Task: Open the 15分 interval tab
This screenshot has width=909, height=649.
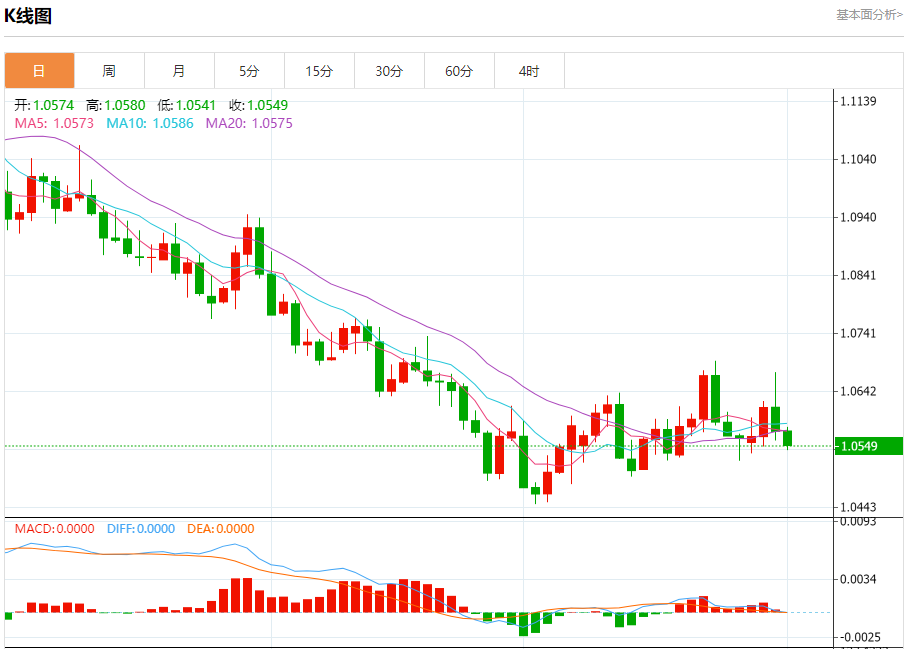Action: click(x=319, y=71)
